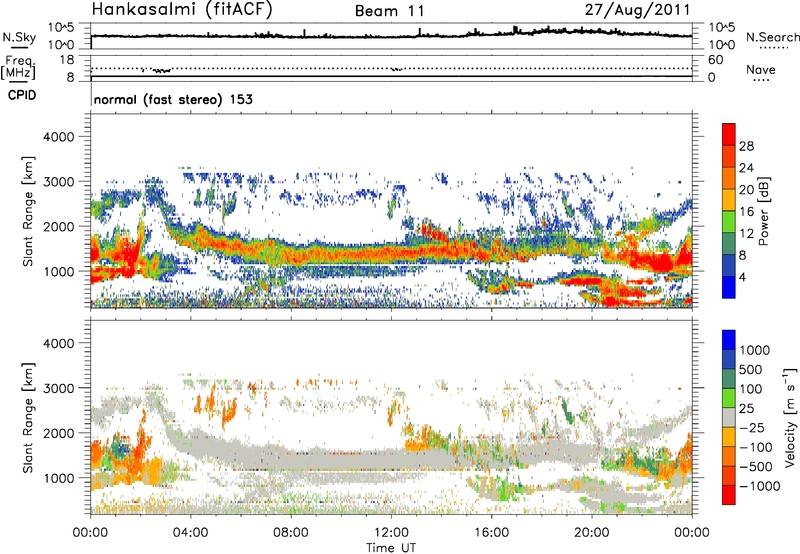Image resolution: width=800 pixels, height=554 pixels.
Task: Click the '04:00' time tick label
Action: click(191, 533)
